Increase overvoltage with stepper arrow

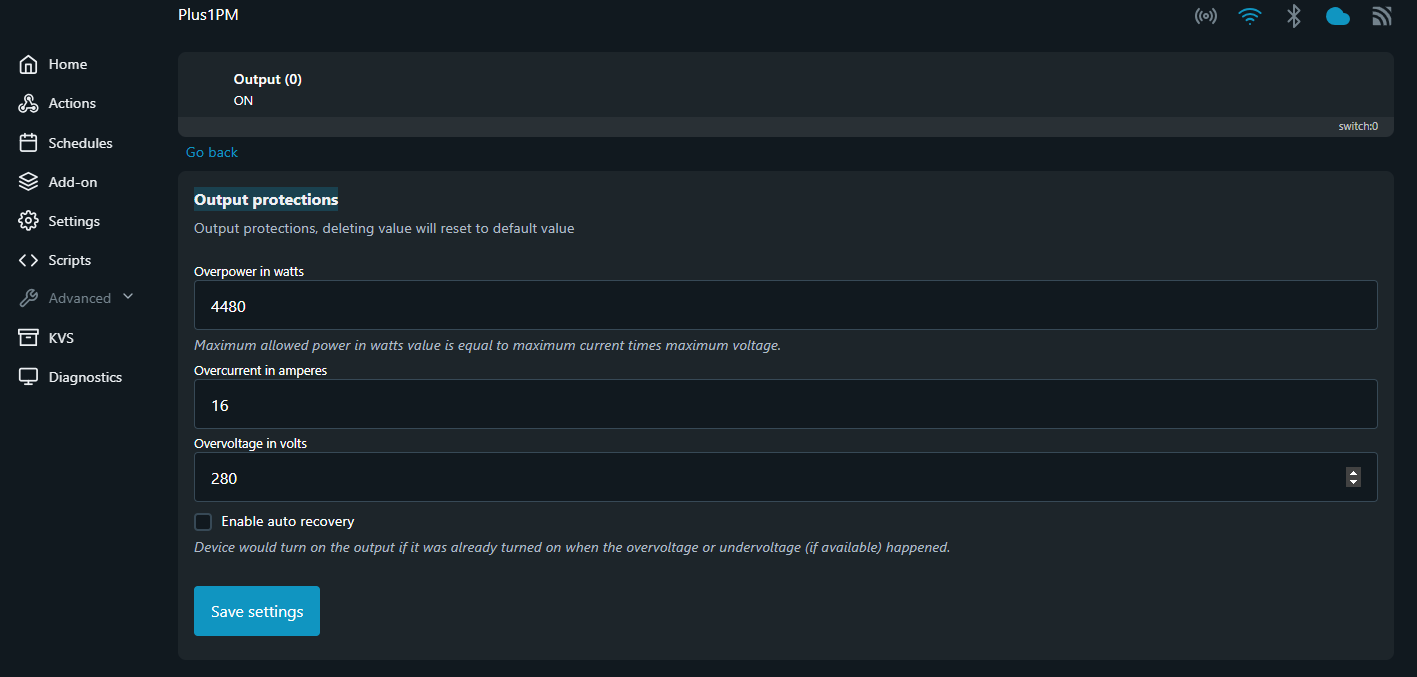[x=1353, y=473]
